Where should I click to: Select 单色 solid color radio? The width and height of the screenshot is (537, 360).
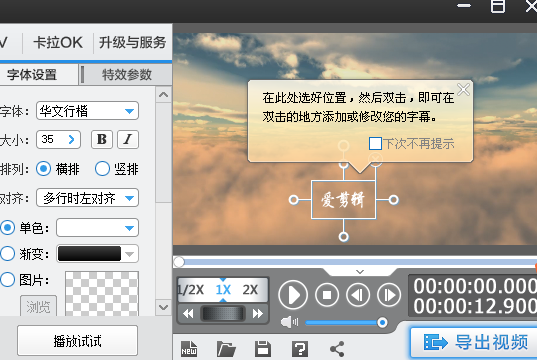point(8,228)
